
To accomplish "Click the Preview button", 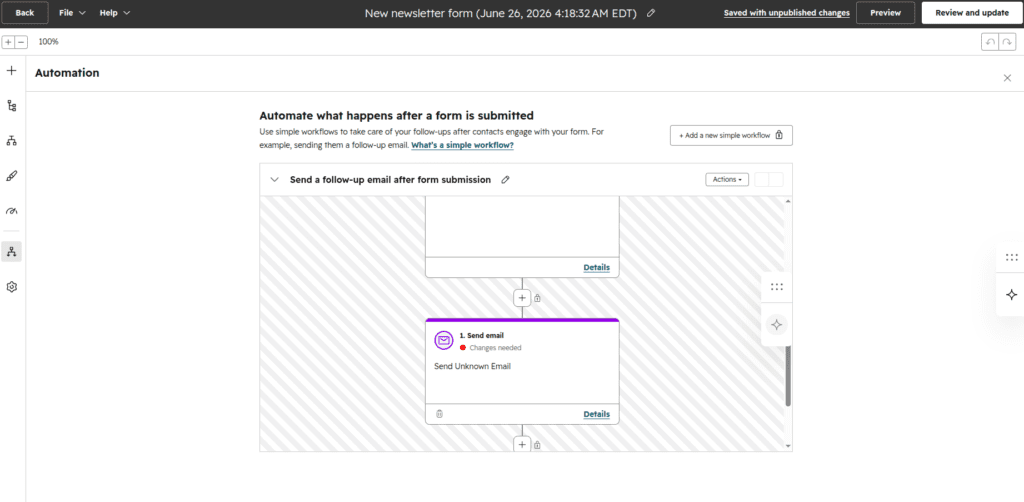I will 885,12.
